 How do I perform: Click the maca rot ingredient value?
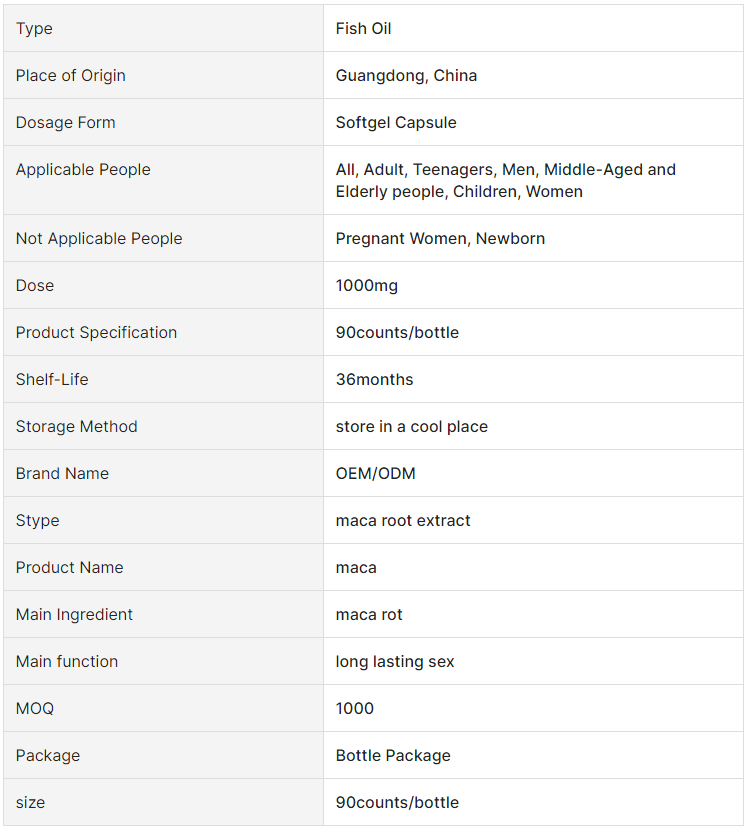pos(369,615)
